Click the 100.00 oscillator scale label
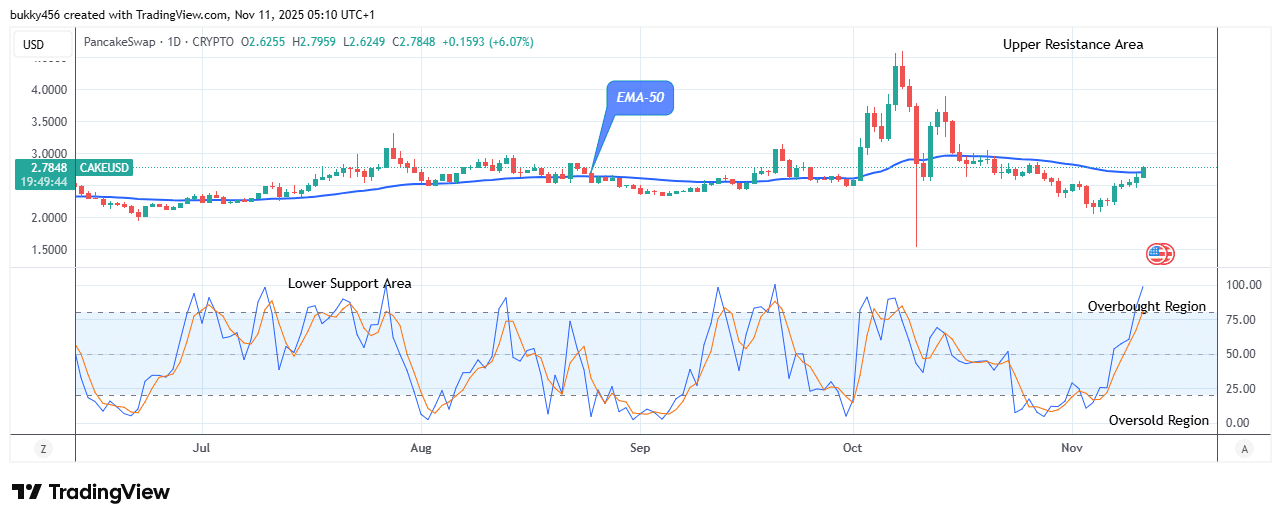1281x522 pixels. pyautogui.click(x=1245, y=285)
